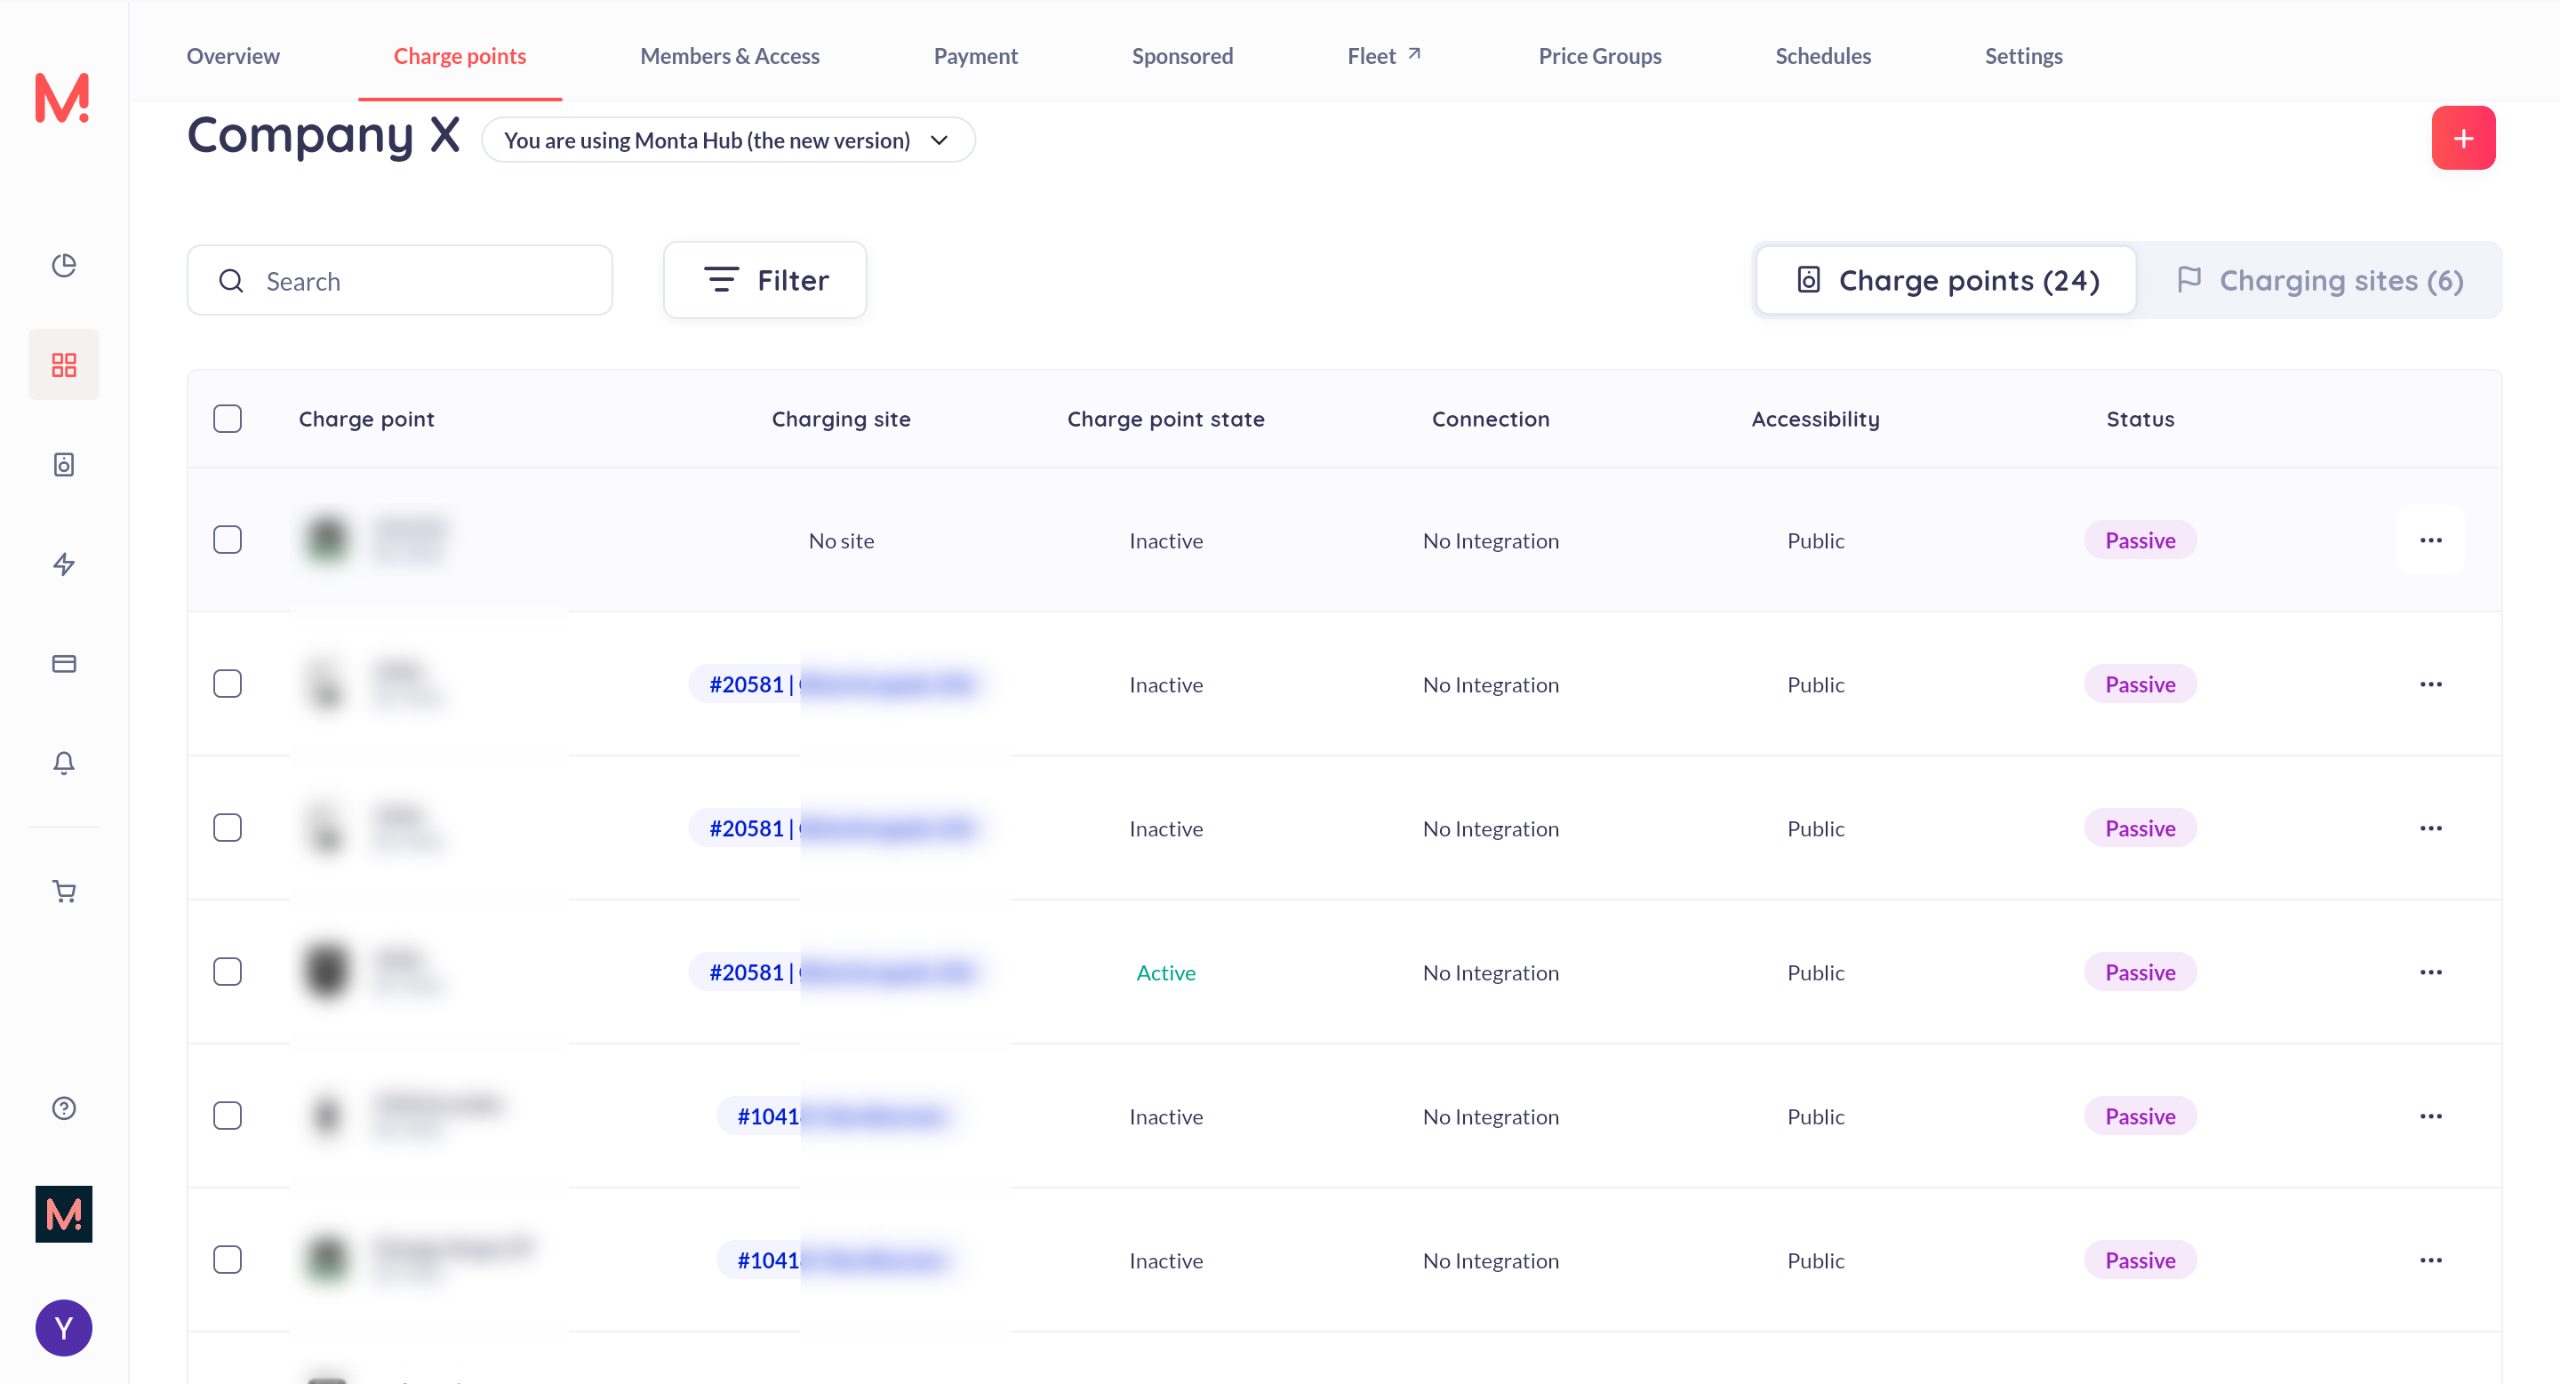Open three-dots menu for the No site row
The image size is (2560, 1384).
(2431, 540)
